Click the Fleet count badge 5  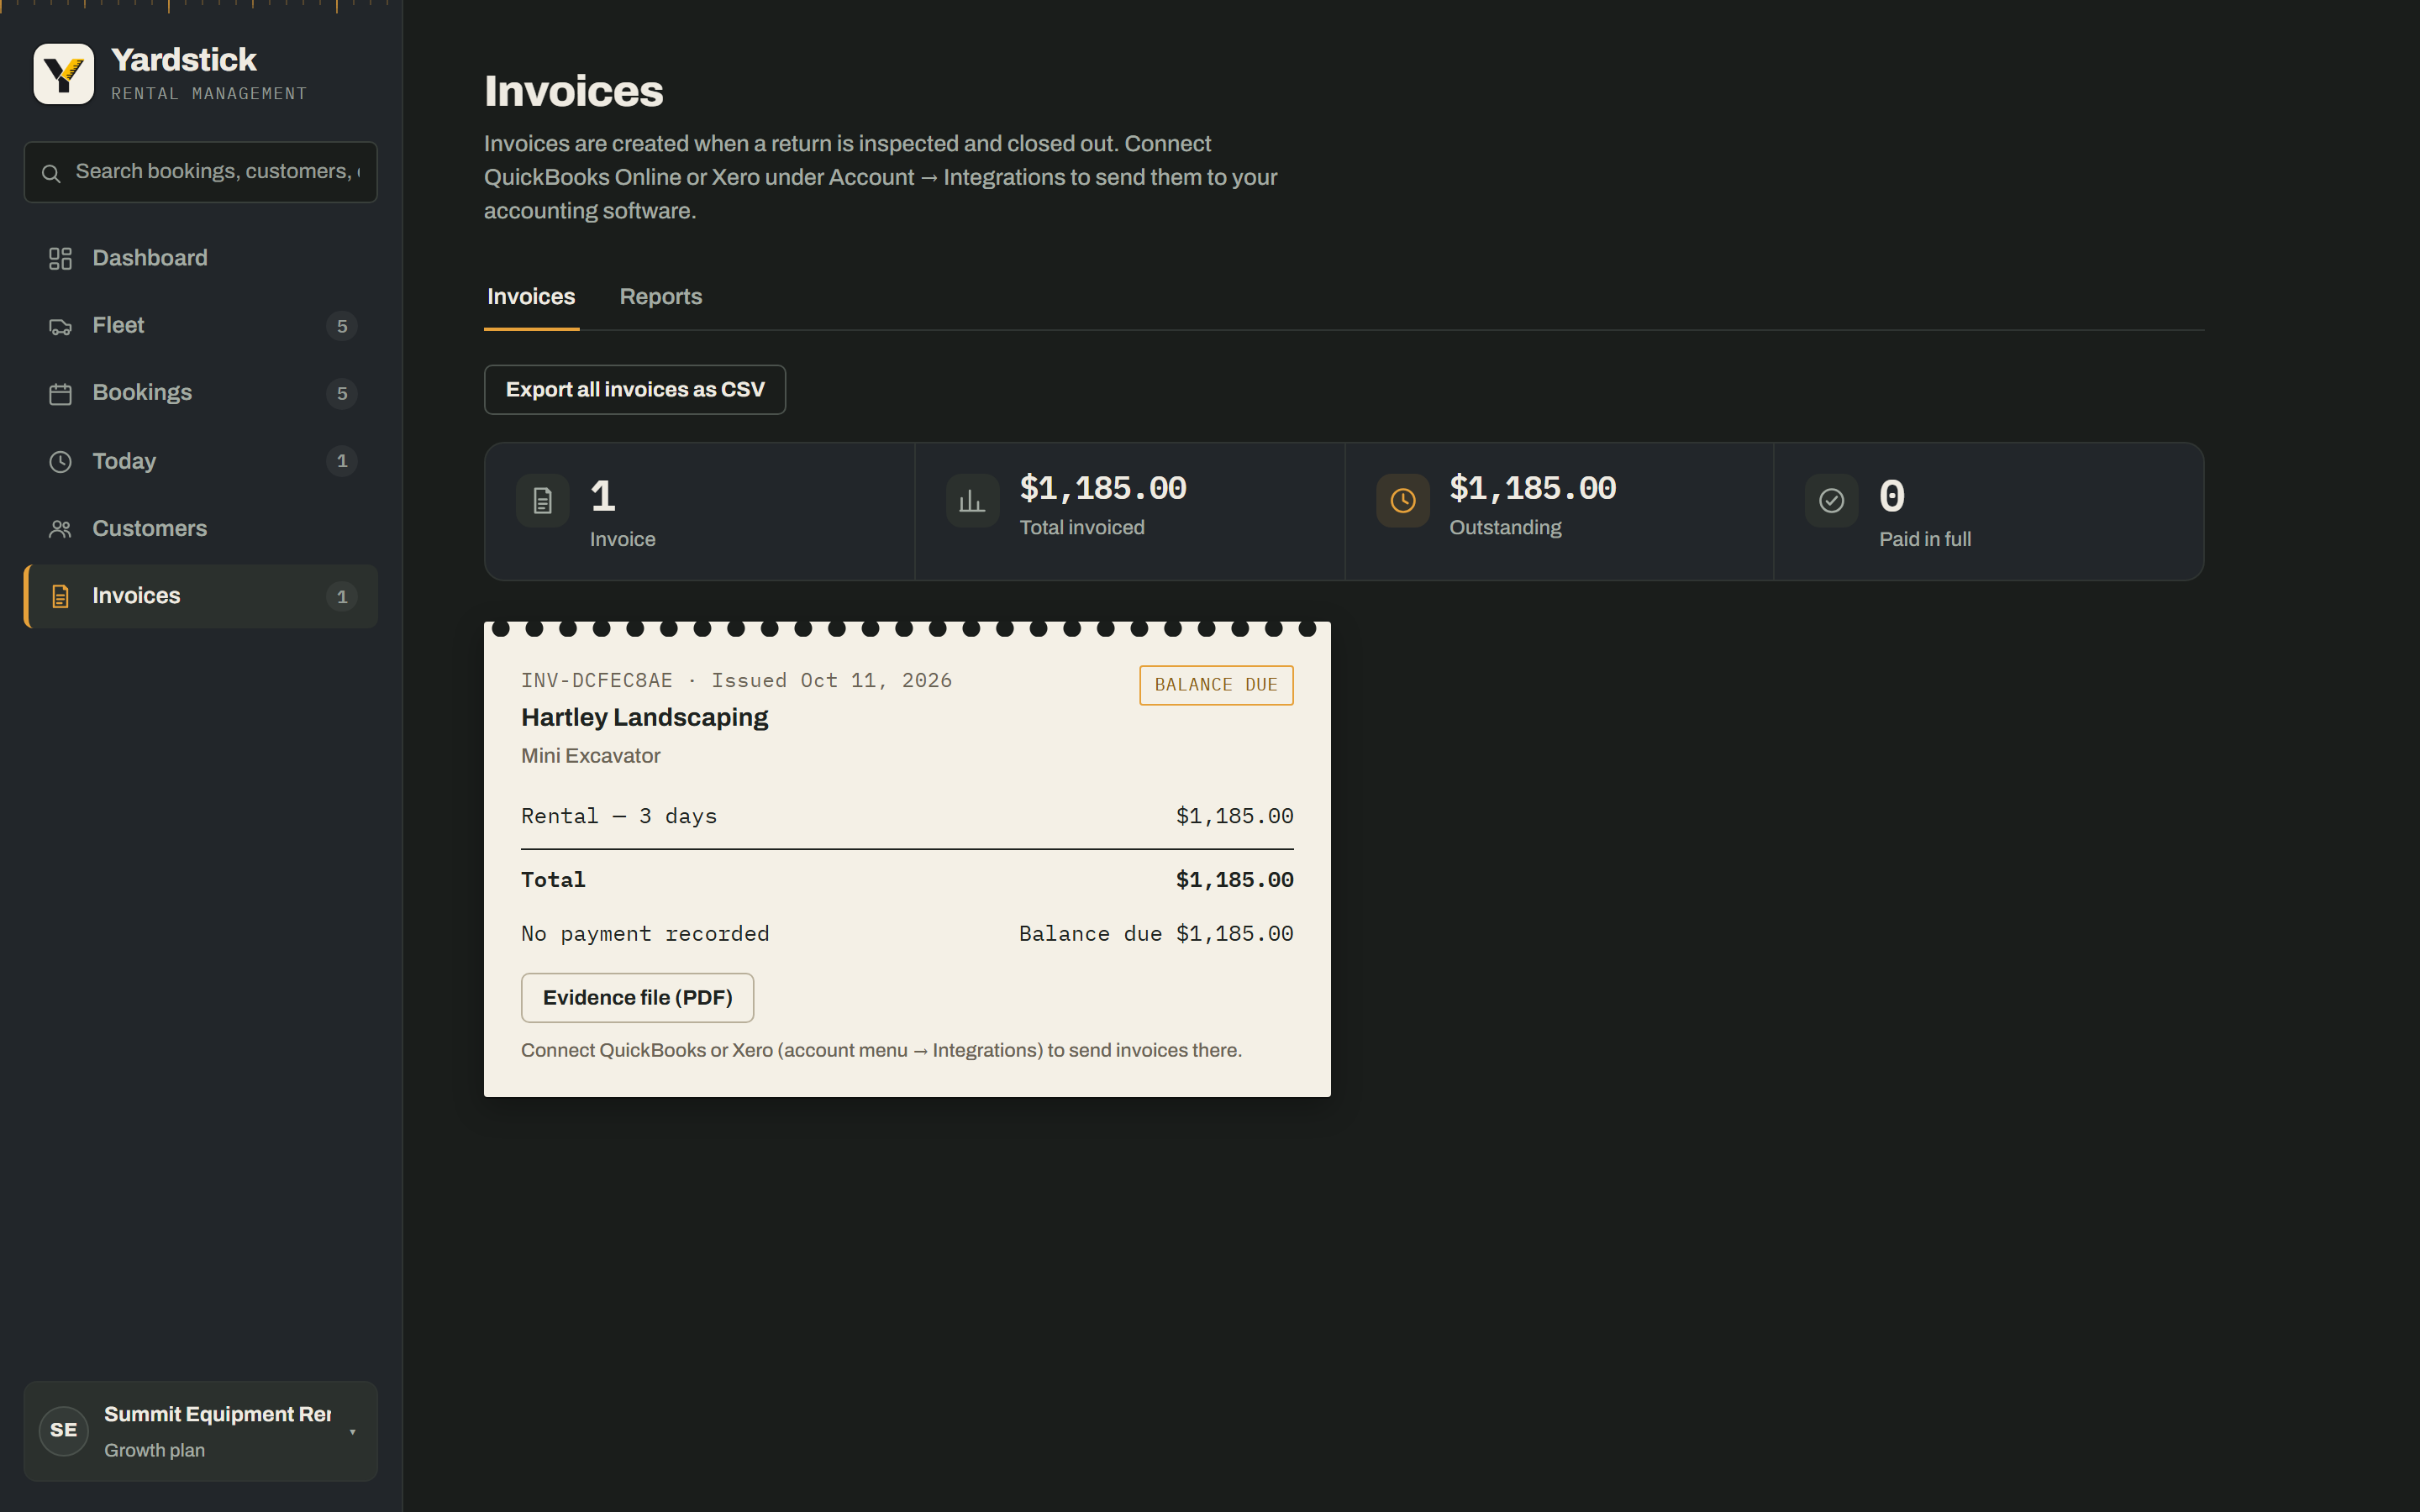pyautogui.click(x=342, y=326)
